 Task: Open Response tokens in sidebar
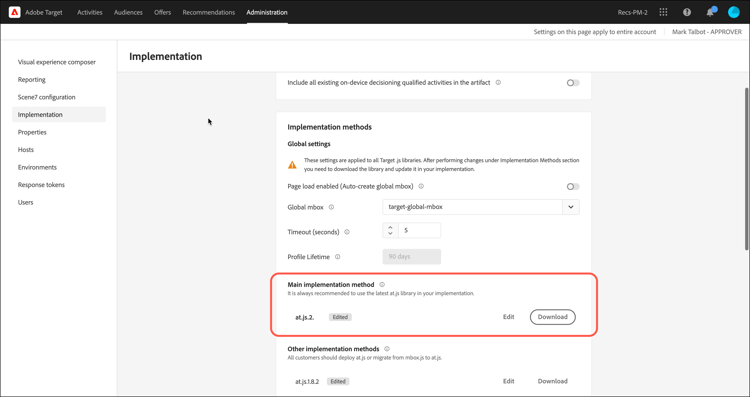[41, 185]
